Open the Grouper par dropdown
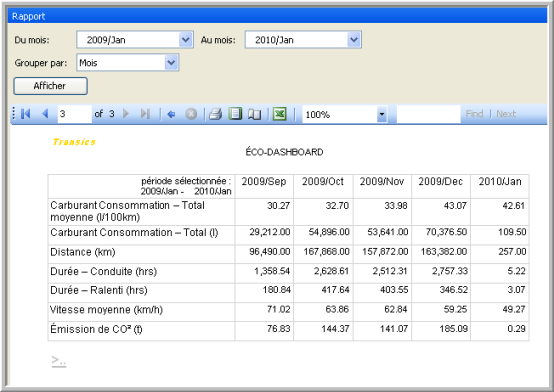Viewport: 554px width, 392px height. pyautogui.click(x=171, y=63)
